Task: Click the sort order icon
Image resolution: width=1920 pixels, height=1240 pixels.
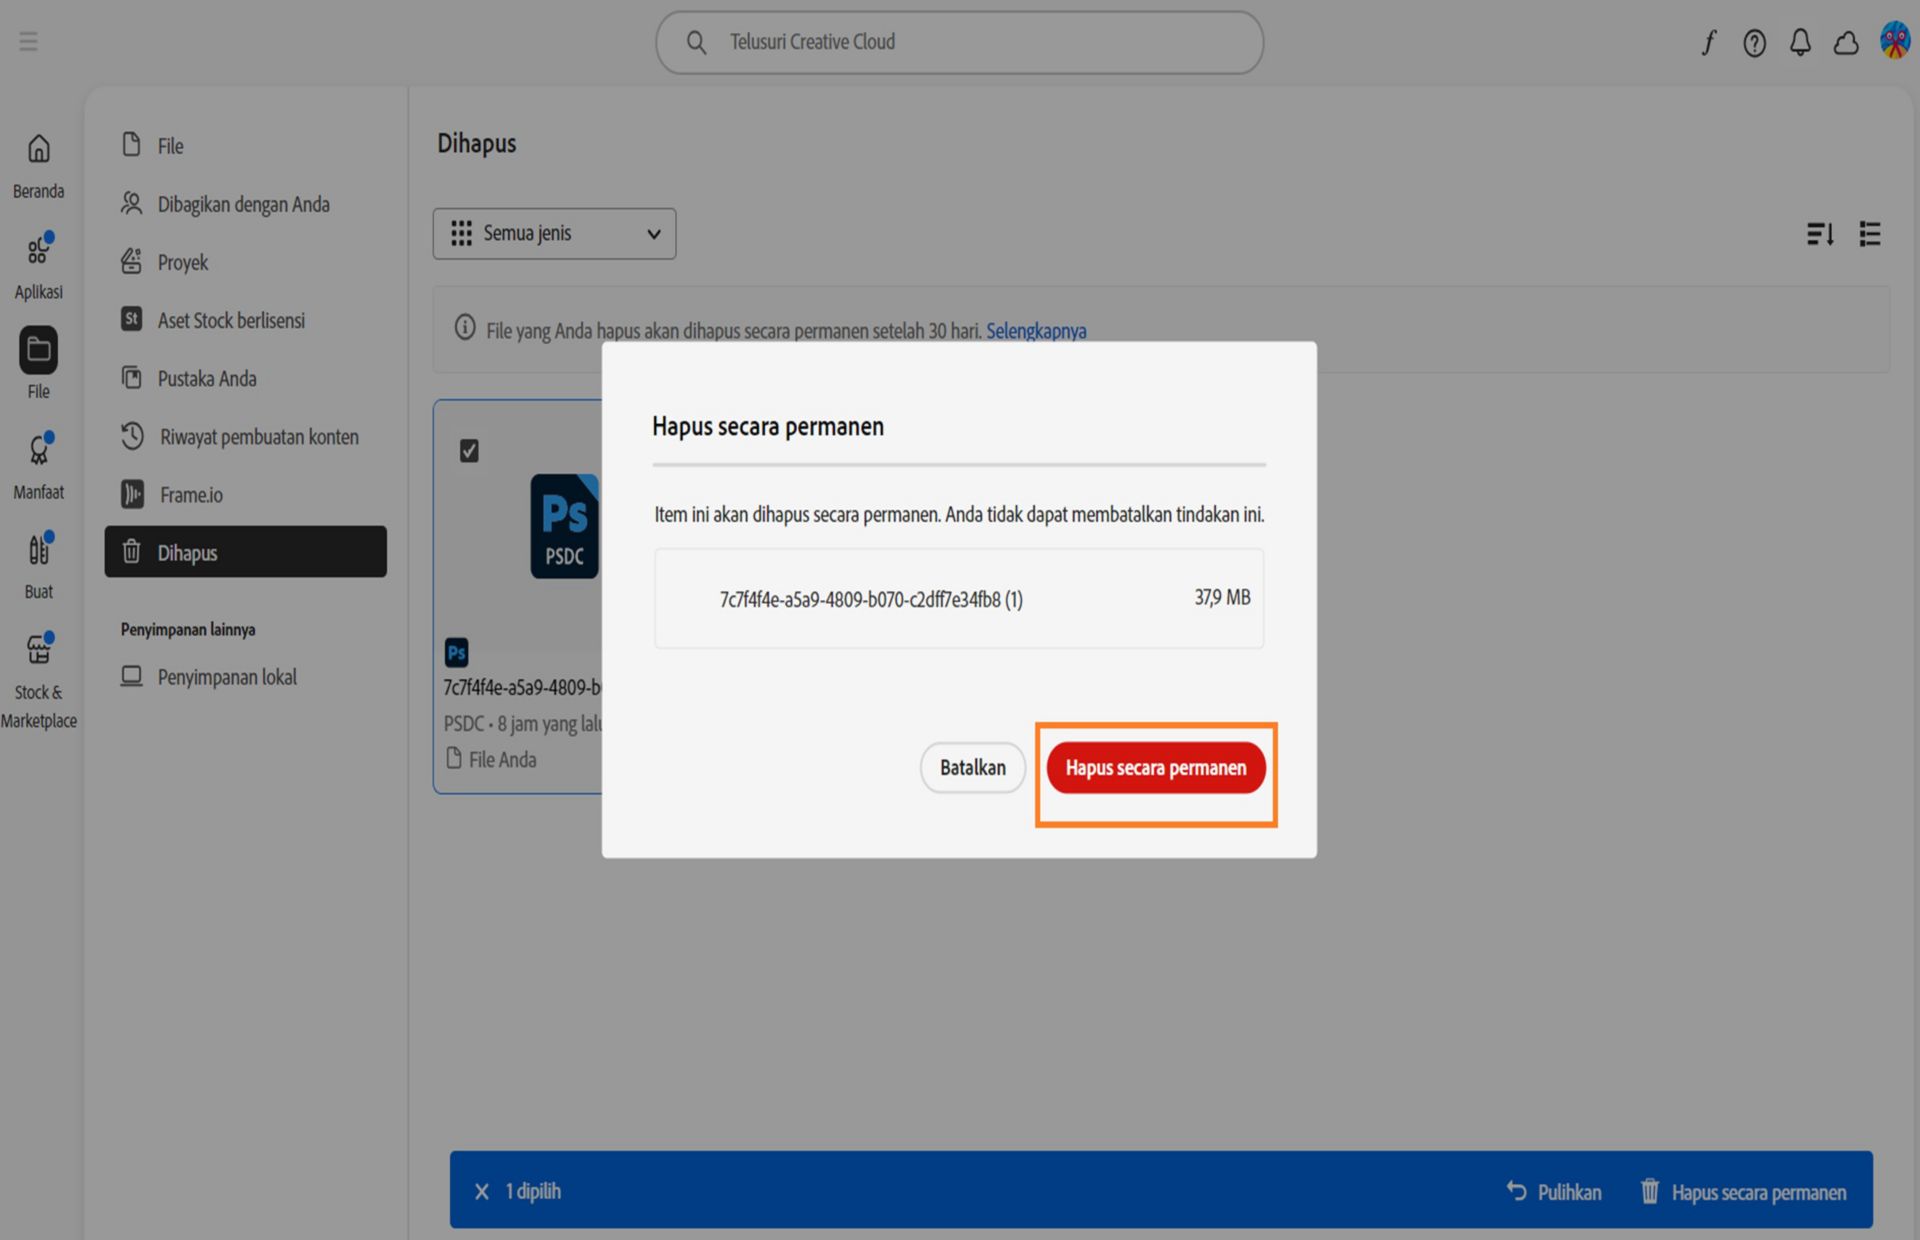Action: (1820, 234)
